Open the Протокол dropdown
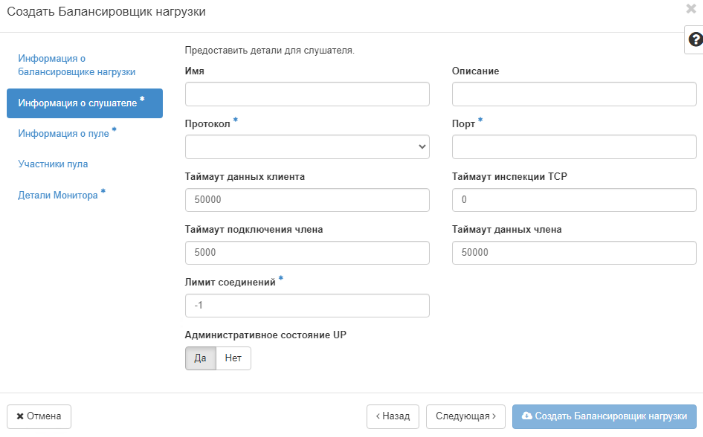Image resolution: width=703 pixels, height=437 pixels. click(x=307, y=147)
